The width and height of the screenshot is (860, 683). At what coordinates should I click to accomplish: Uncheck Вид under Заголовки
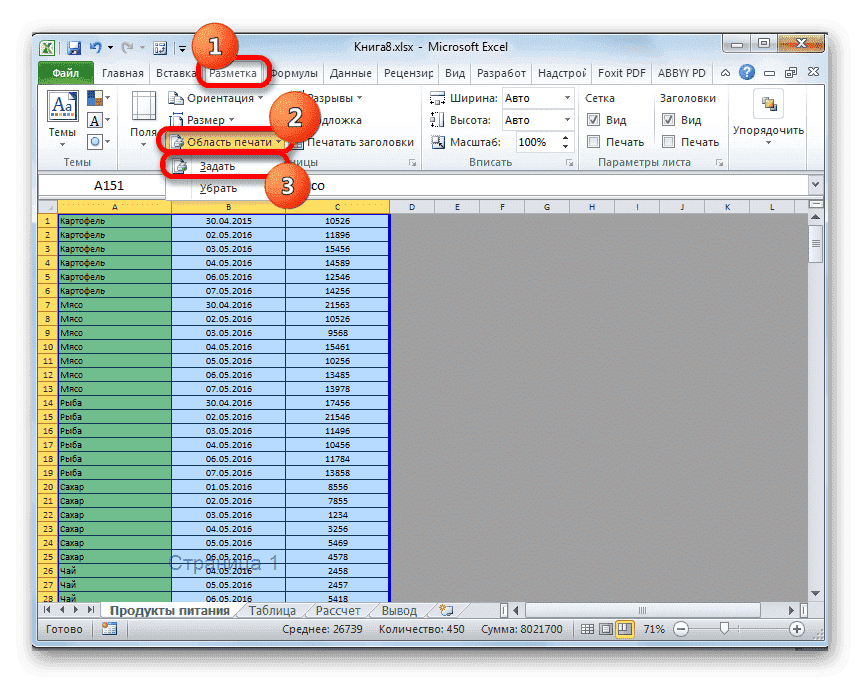pyautogui.click(x=669, y=119)
